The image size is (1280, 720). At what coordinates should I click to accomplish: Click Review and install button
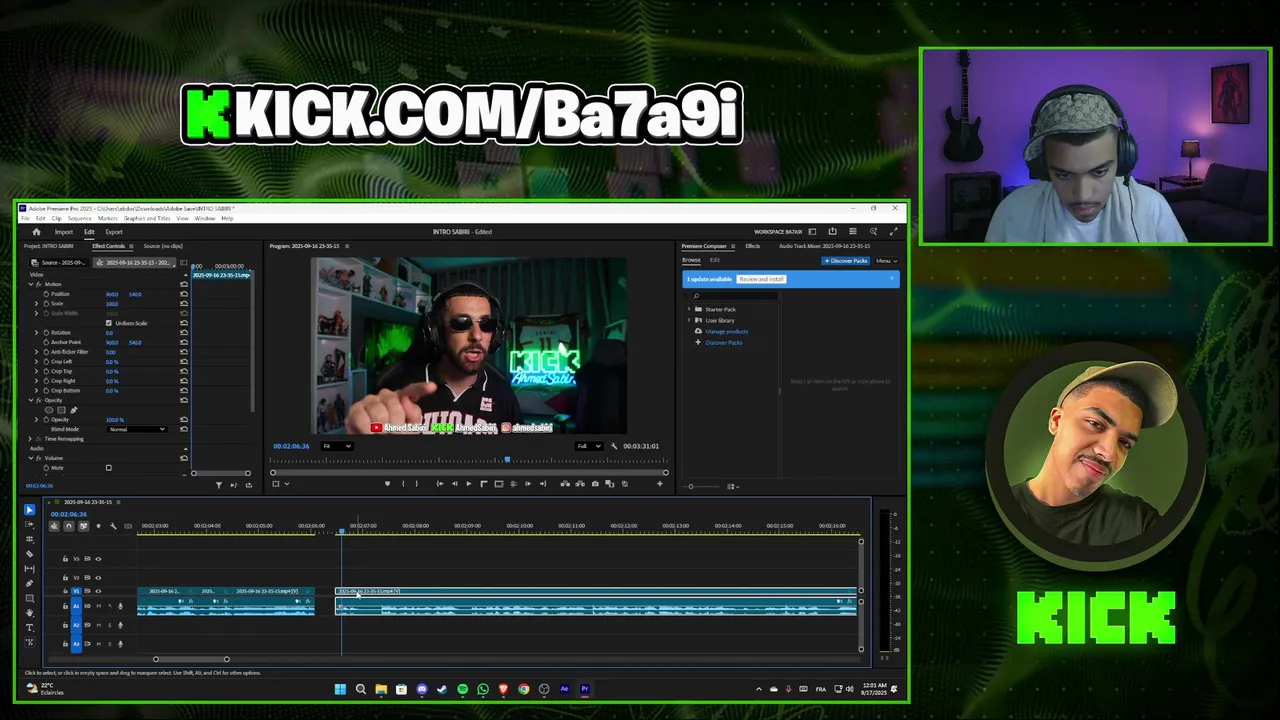762,279
